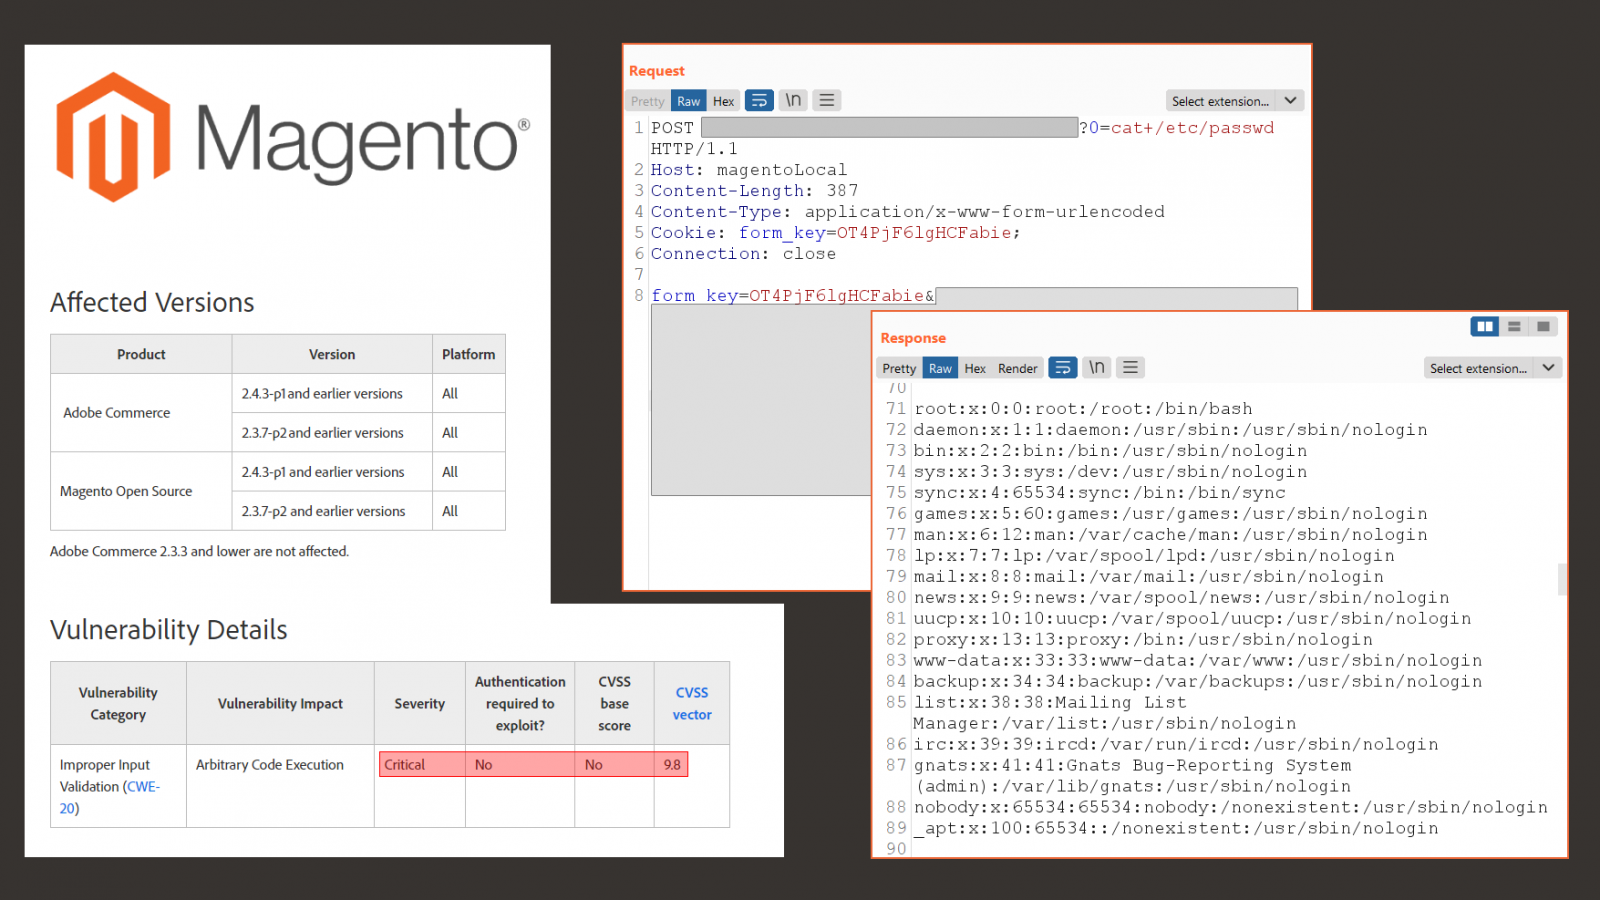Show non-printable characters (\n) in Response panel
1600x900 pixels.
pos(1096,367)
